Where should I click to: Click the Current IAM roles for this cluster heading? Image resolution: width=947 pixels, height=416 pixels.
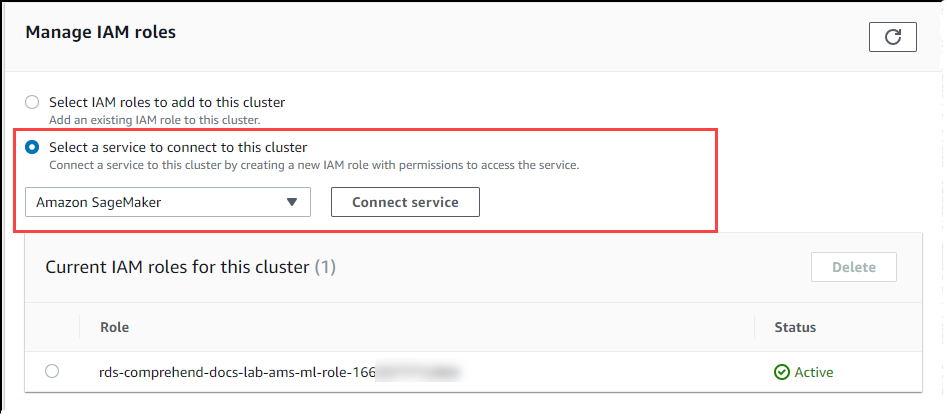pyautogui.click(x=178, y=267)
